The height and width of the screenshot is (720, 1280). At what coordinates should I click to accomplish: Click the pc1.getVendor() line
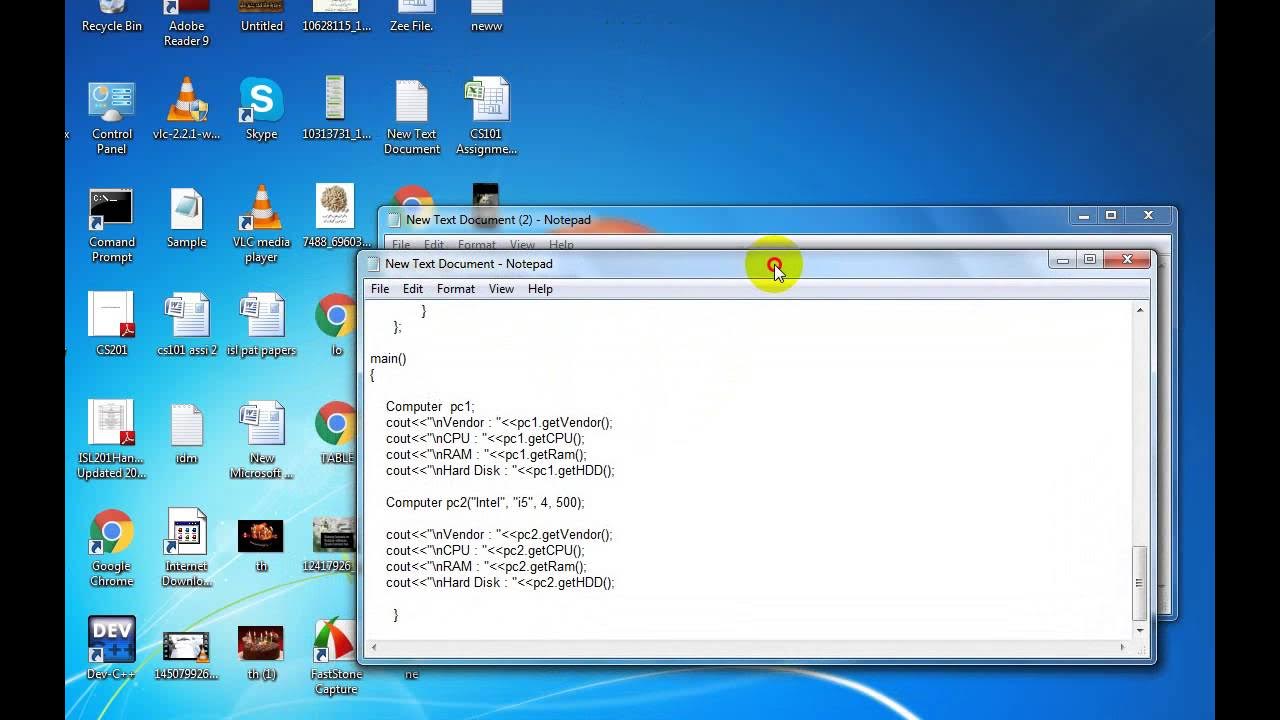pyautogui.click(x=499, y=422)
